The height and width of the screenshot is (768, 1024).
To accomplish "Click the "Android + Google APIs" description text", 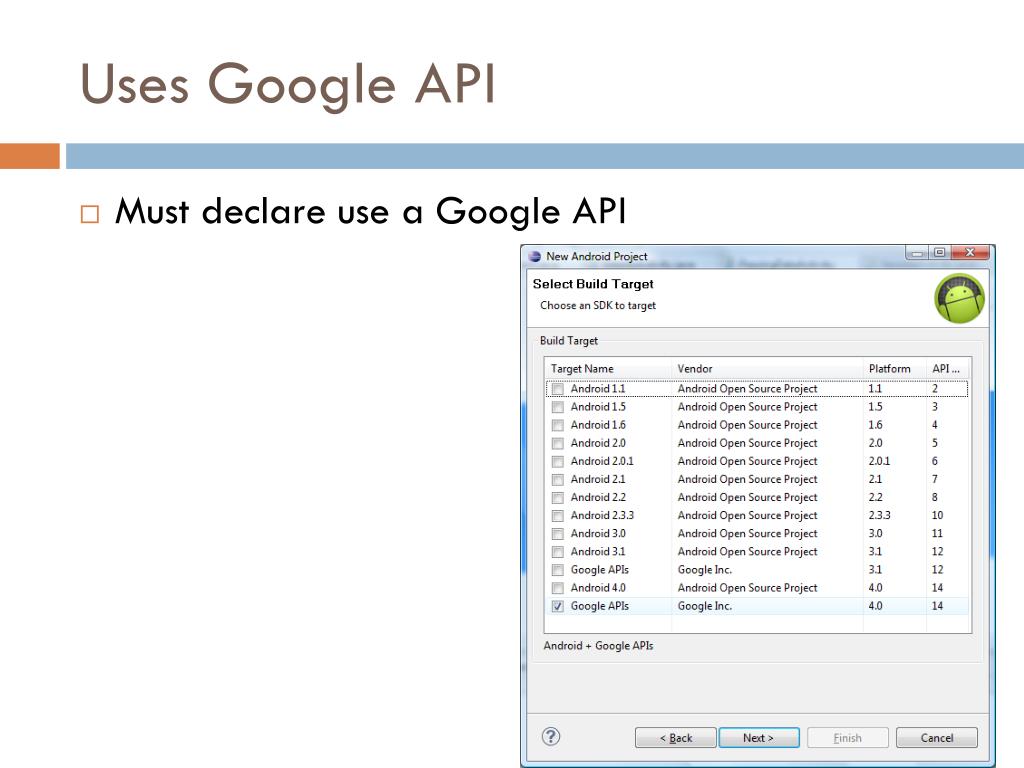I will click(x=598, y=646).
